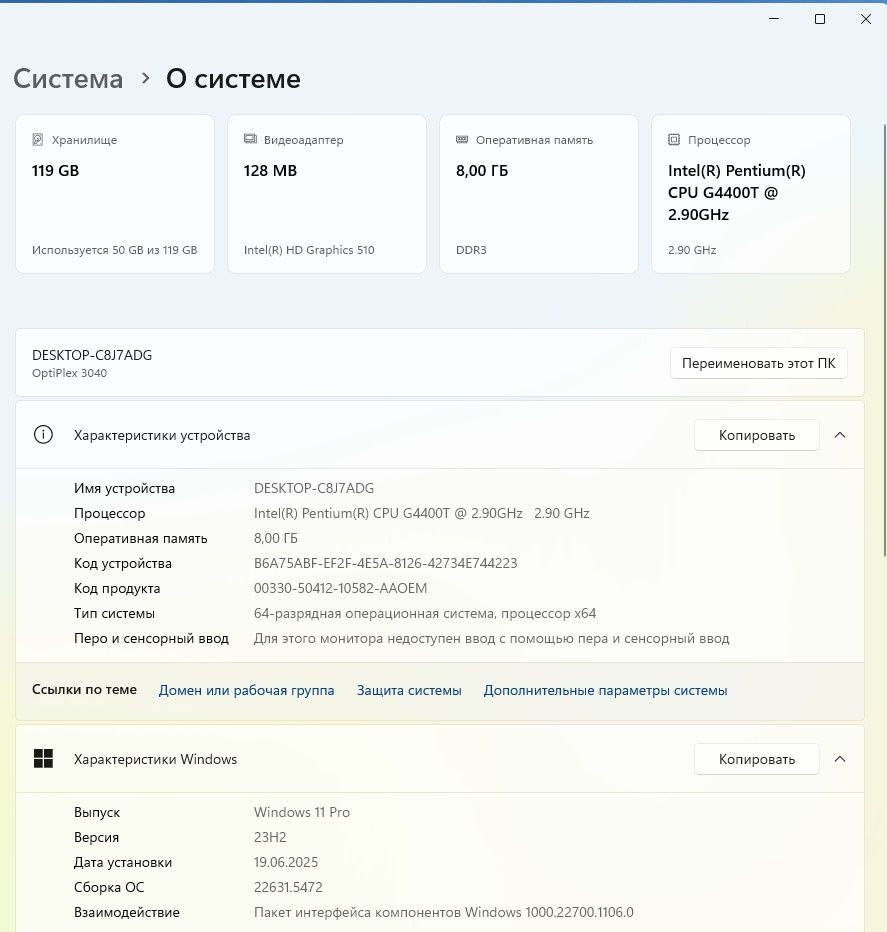Select the device ID B6A75ABF-EF2F-4E5A-8126-42734E744223
The image size is (887, 932).
[385, 563]
